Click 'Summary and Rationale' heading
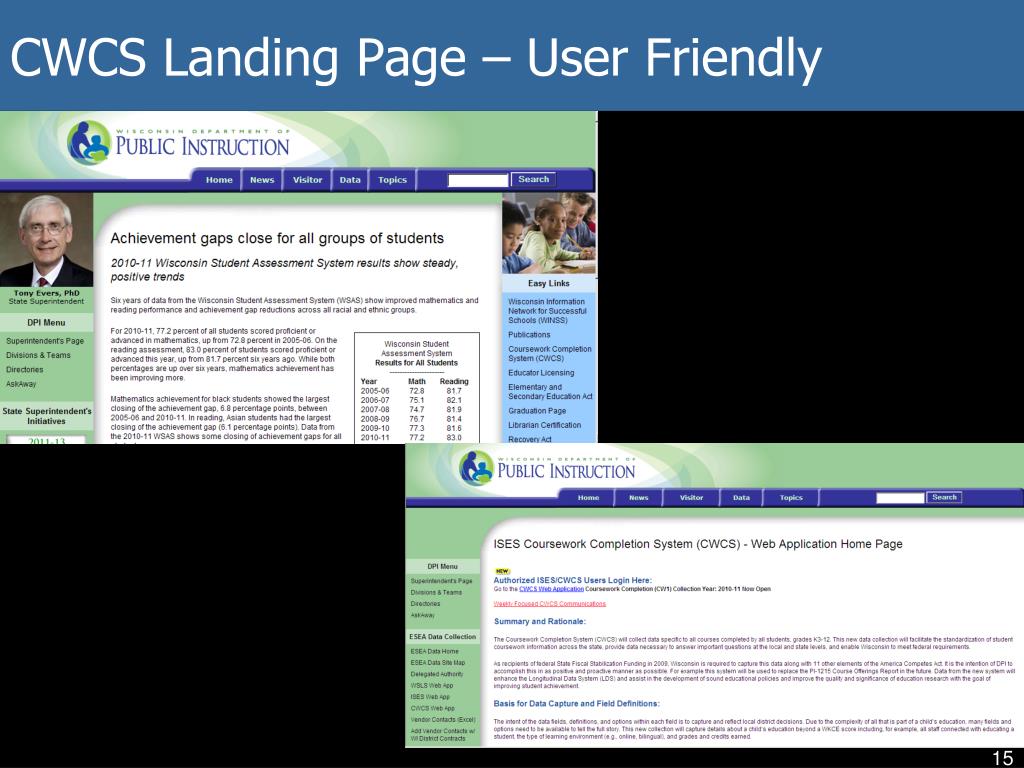The width and height of the screenshot is (1024, 768). click(539, 621)
